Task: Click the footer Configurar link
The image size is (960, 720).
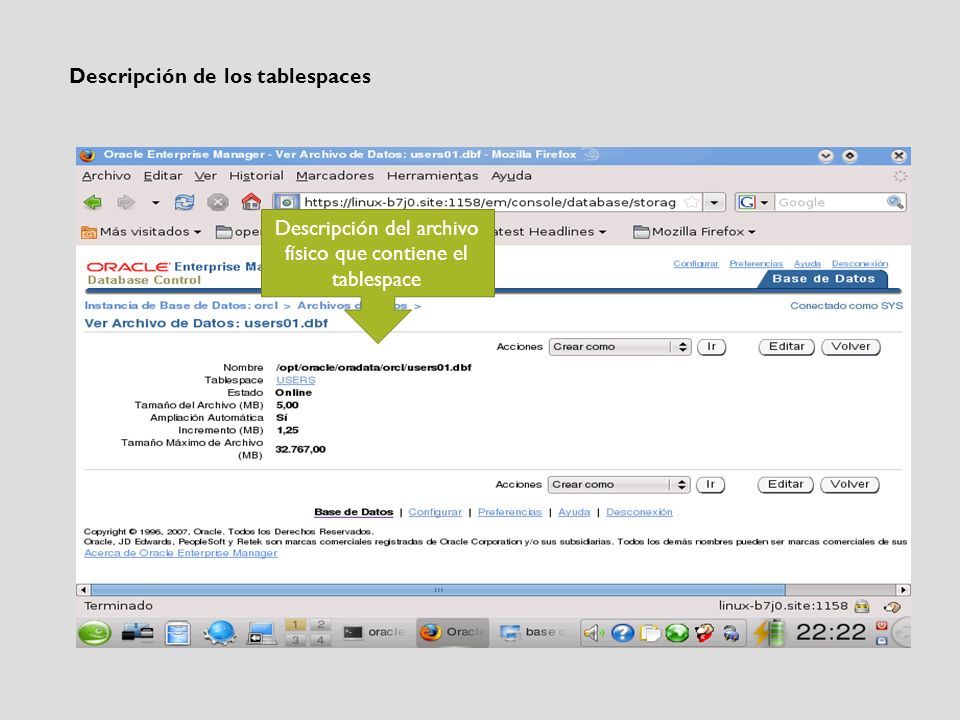Action: (x=435, y=512)
